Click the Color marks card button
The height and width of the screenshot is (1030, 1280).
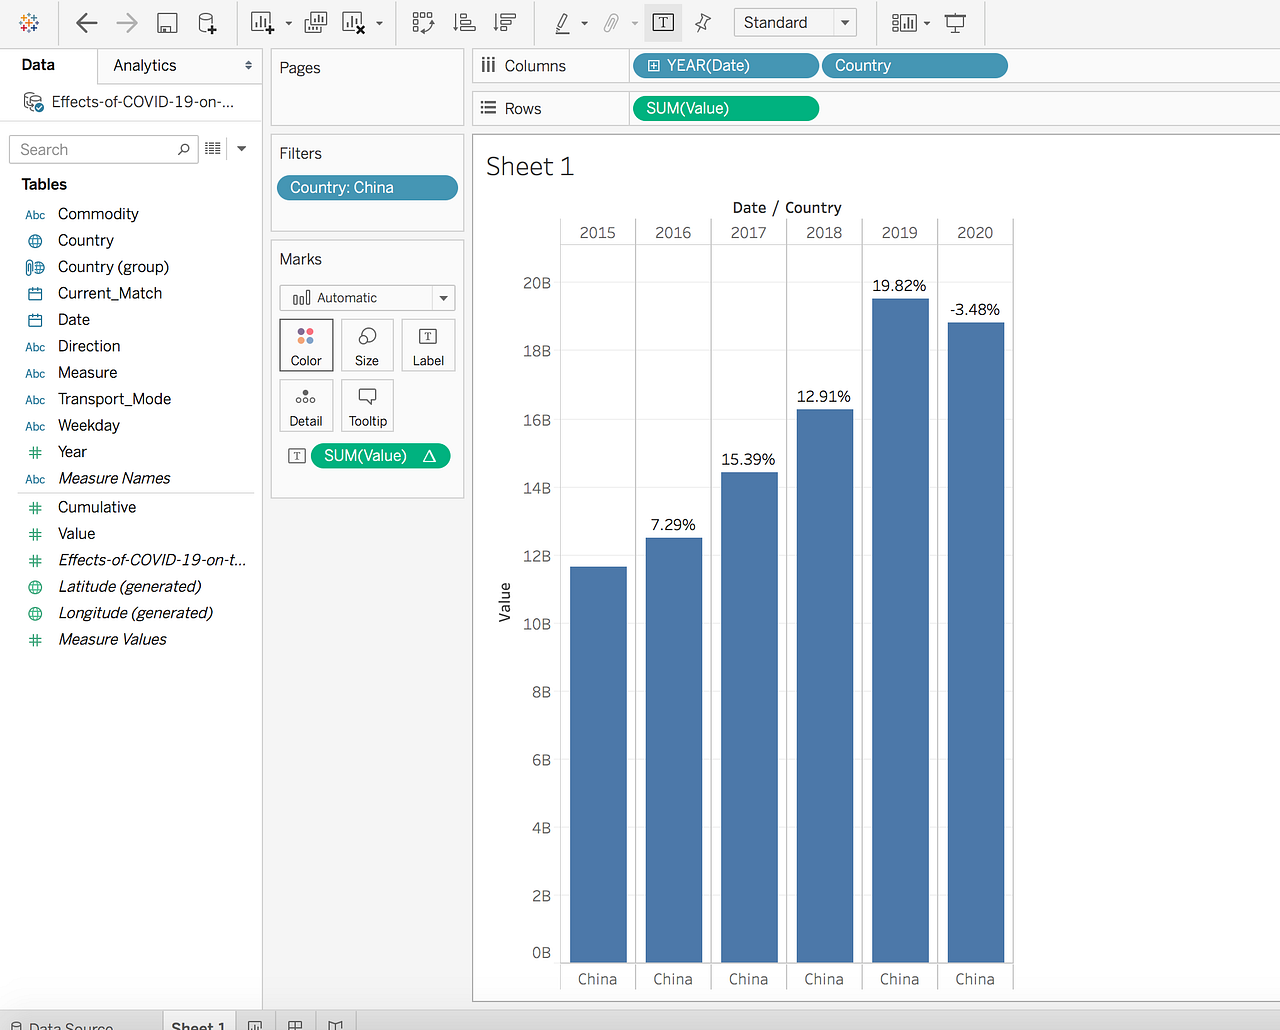[306, 345]
